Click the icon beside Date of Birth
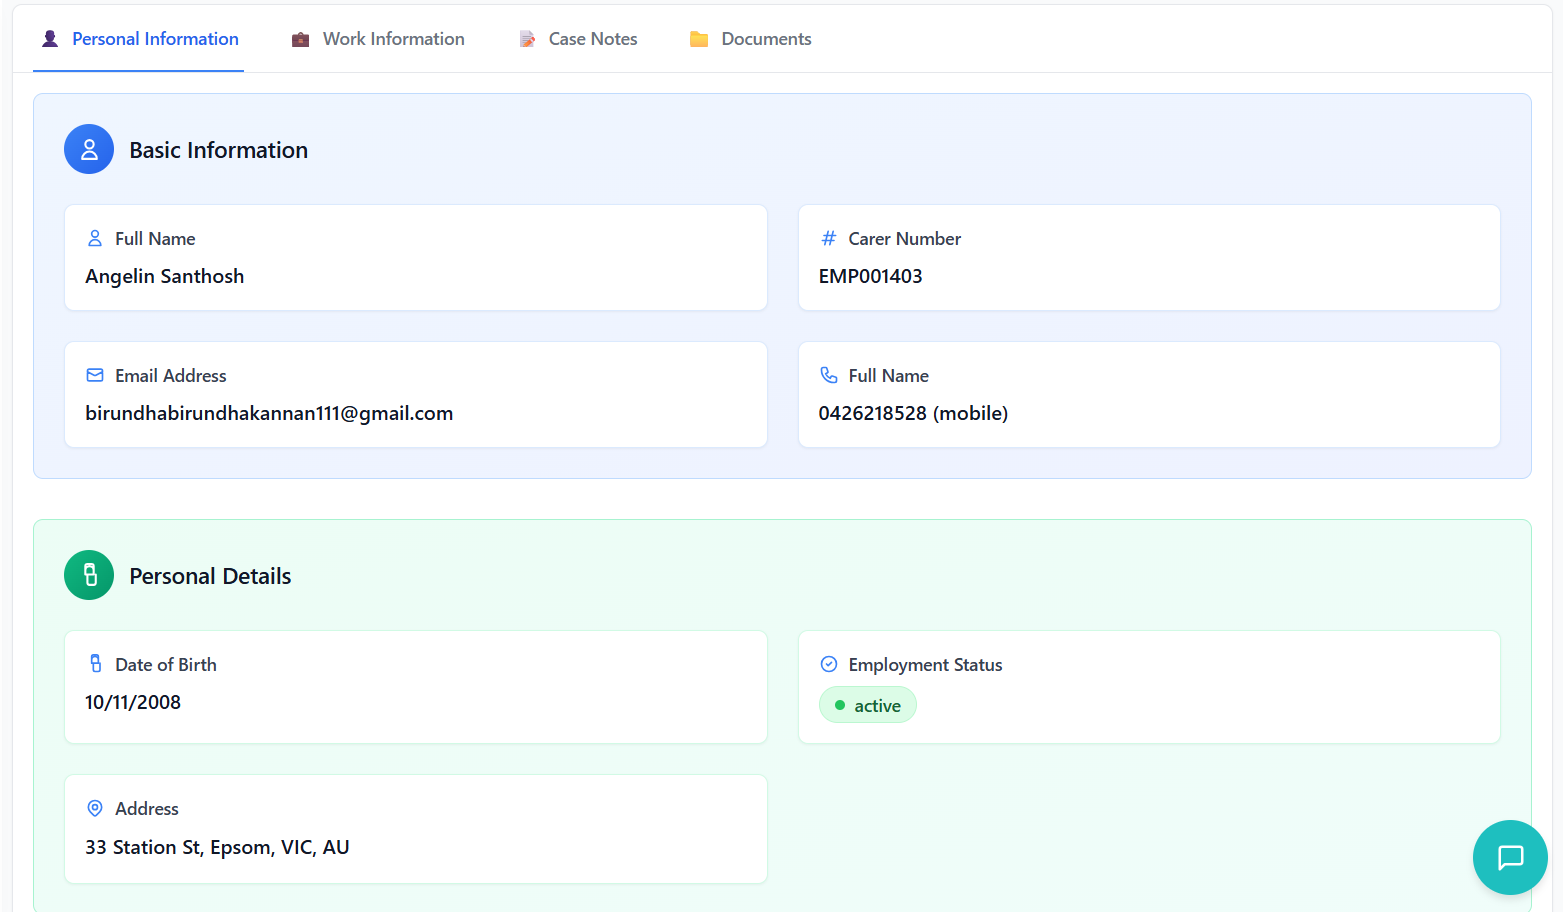 [x=95, y=664]
